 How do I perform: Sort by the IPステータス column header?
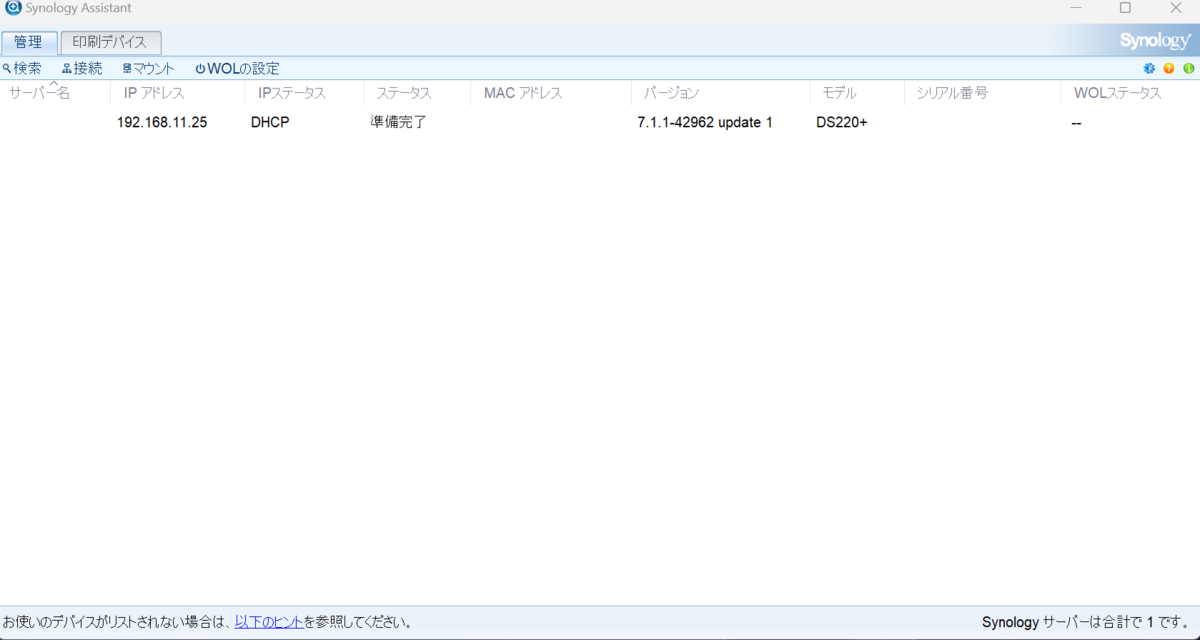pos(304,93)
